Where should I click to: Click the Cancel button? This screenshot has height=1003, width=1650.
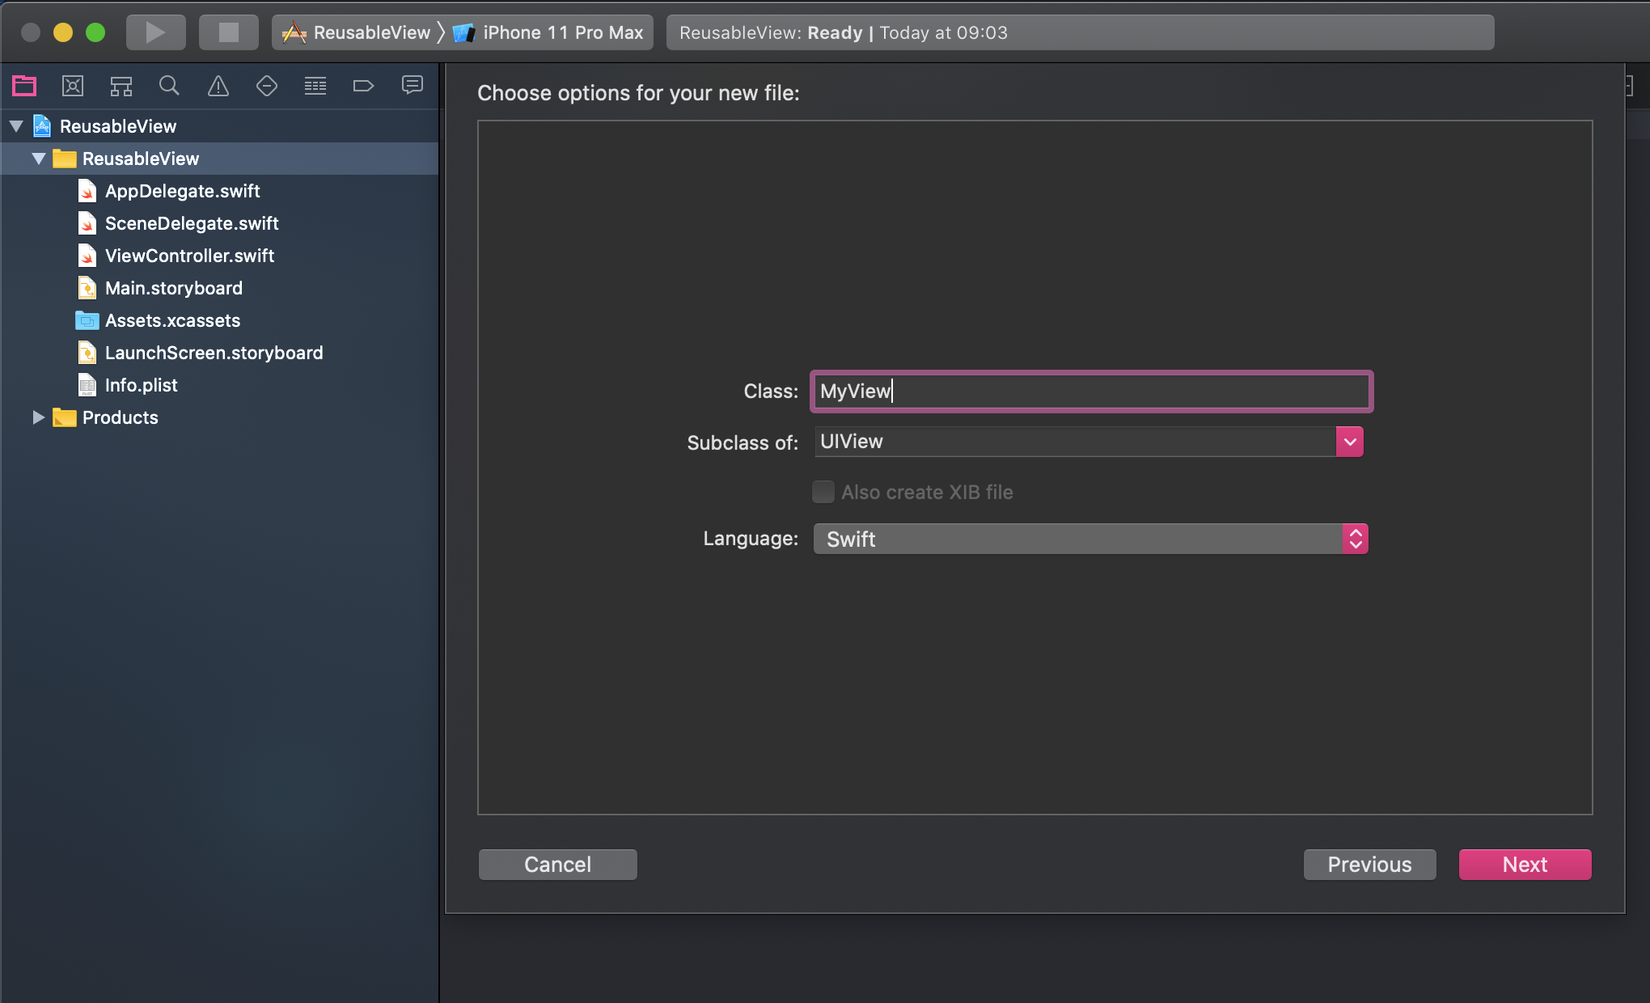coord(558,864)
